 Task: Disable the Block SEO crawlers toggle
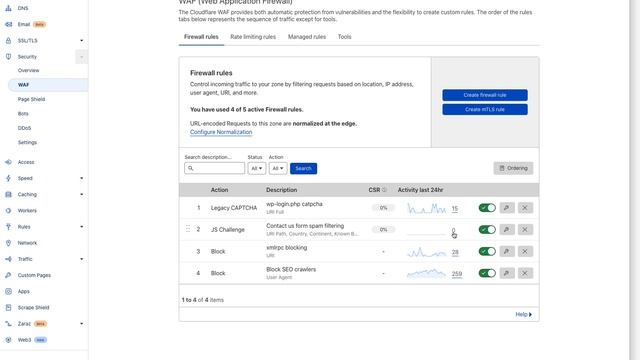[x=487, y=273]
